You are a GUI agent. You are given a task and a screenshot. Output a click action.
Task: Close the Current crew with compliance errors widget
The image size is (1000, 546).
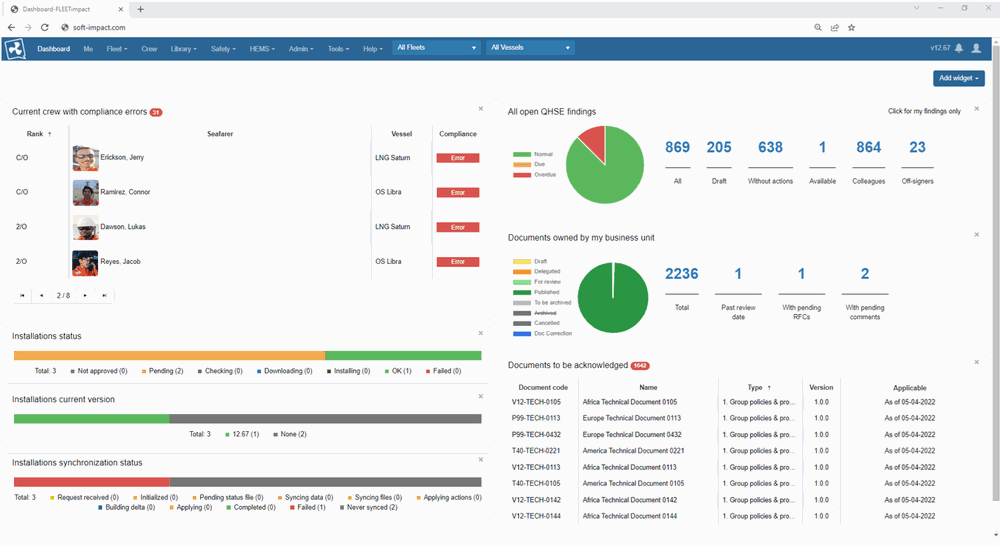click(481, 108)
